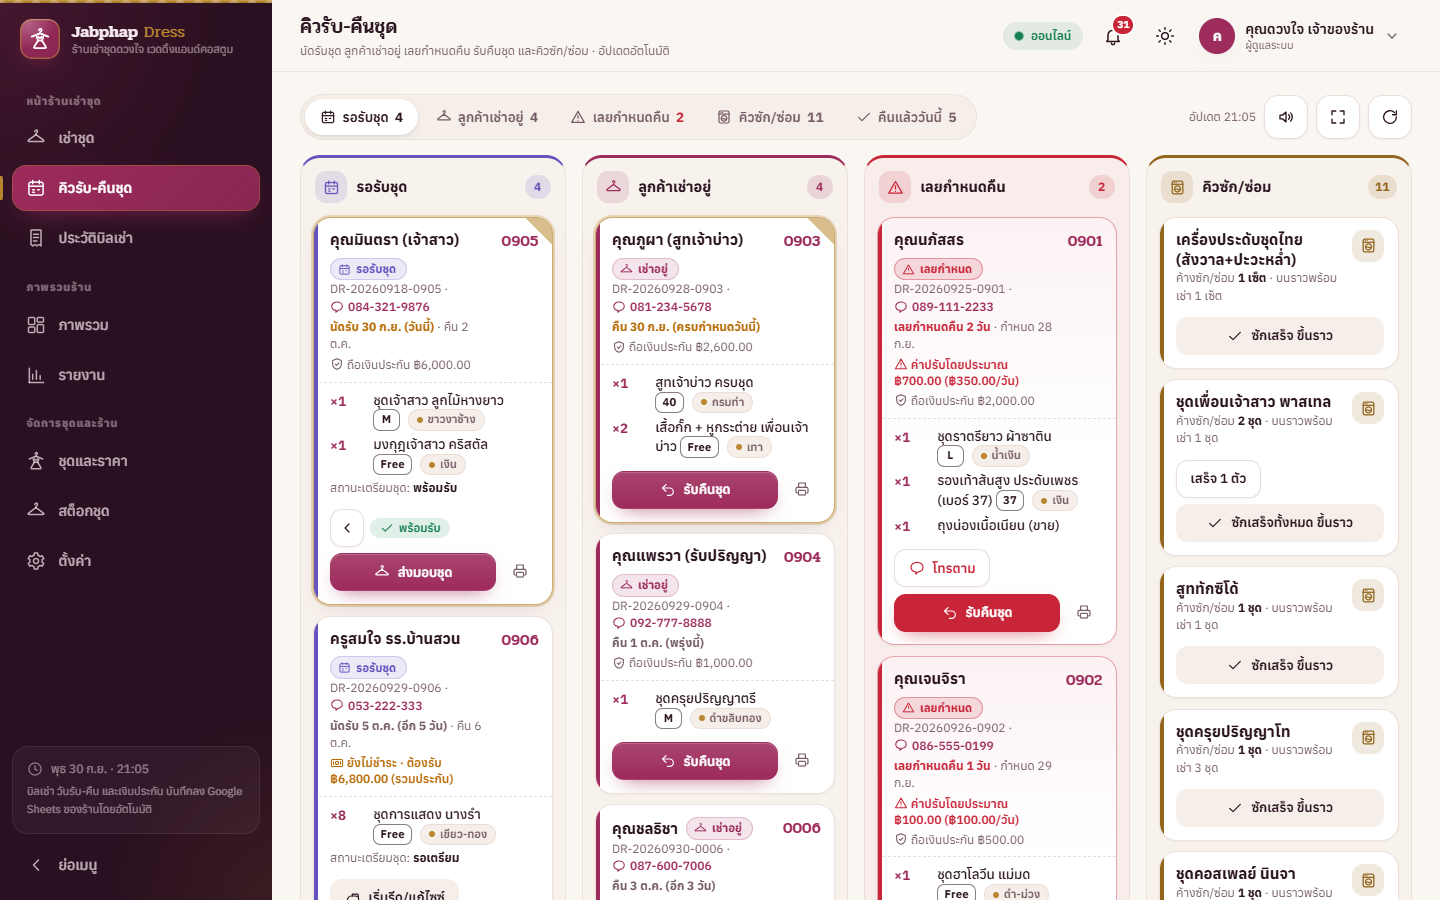Click โทรตาม button for คุณนภัสสร
Viewport: 1440px width, 900px height.
tap(942, 568)
